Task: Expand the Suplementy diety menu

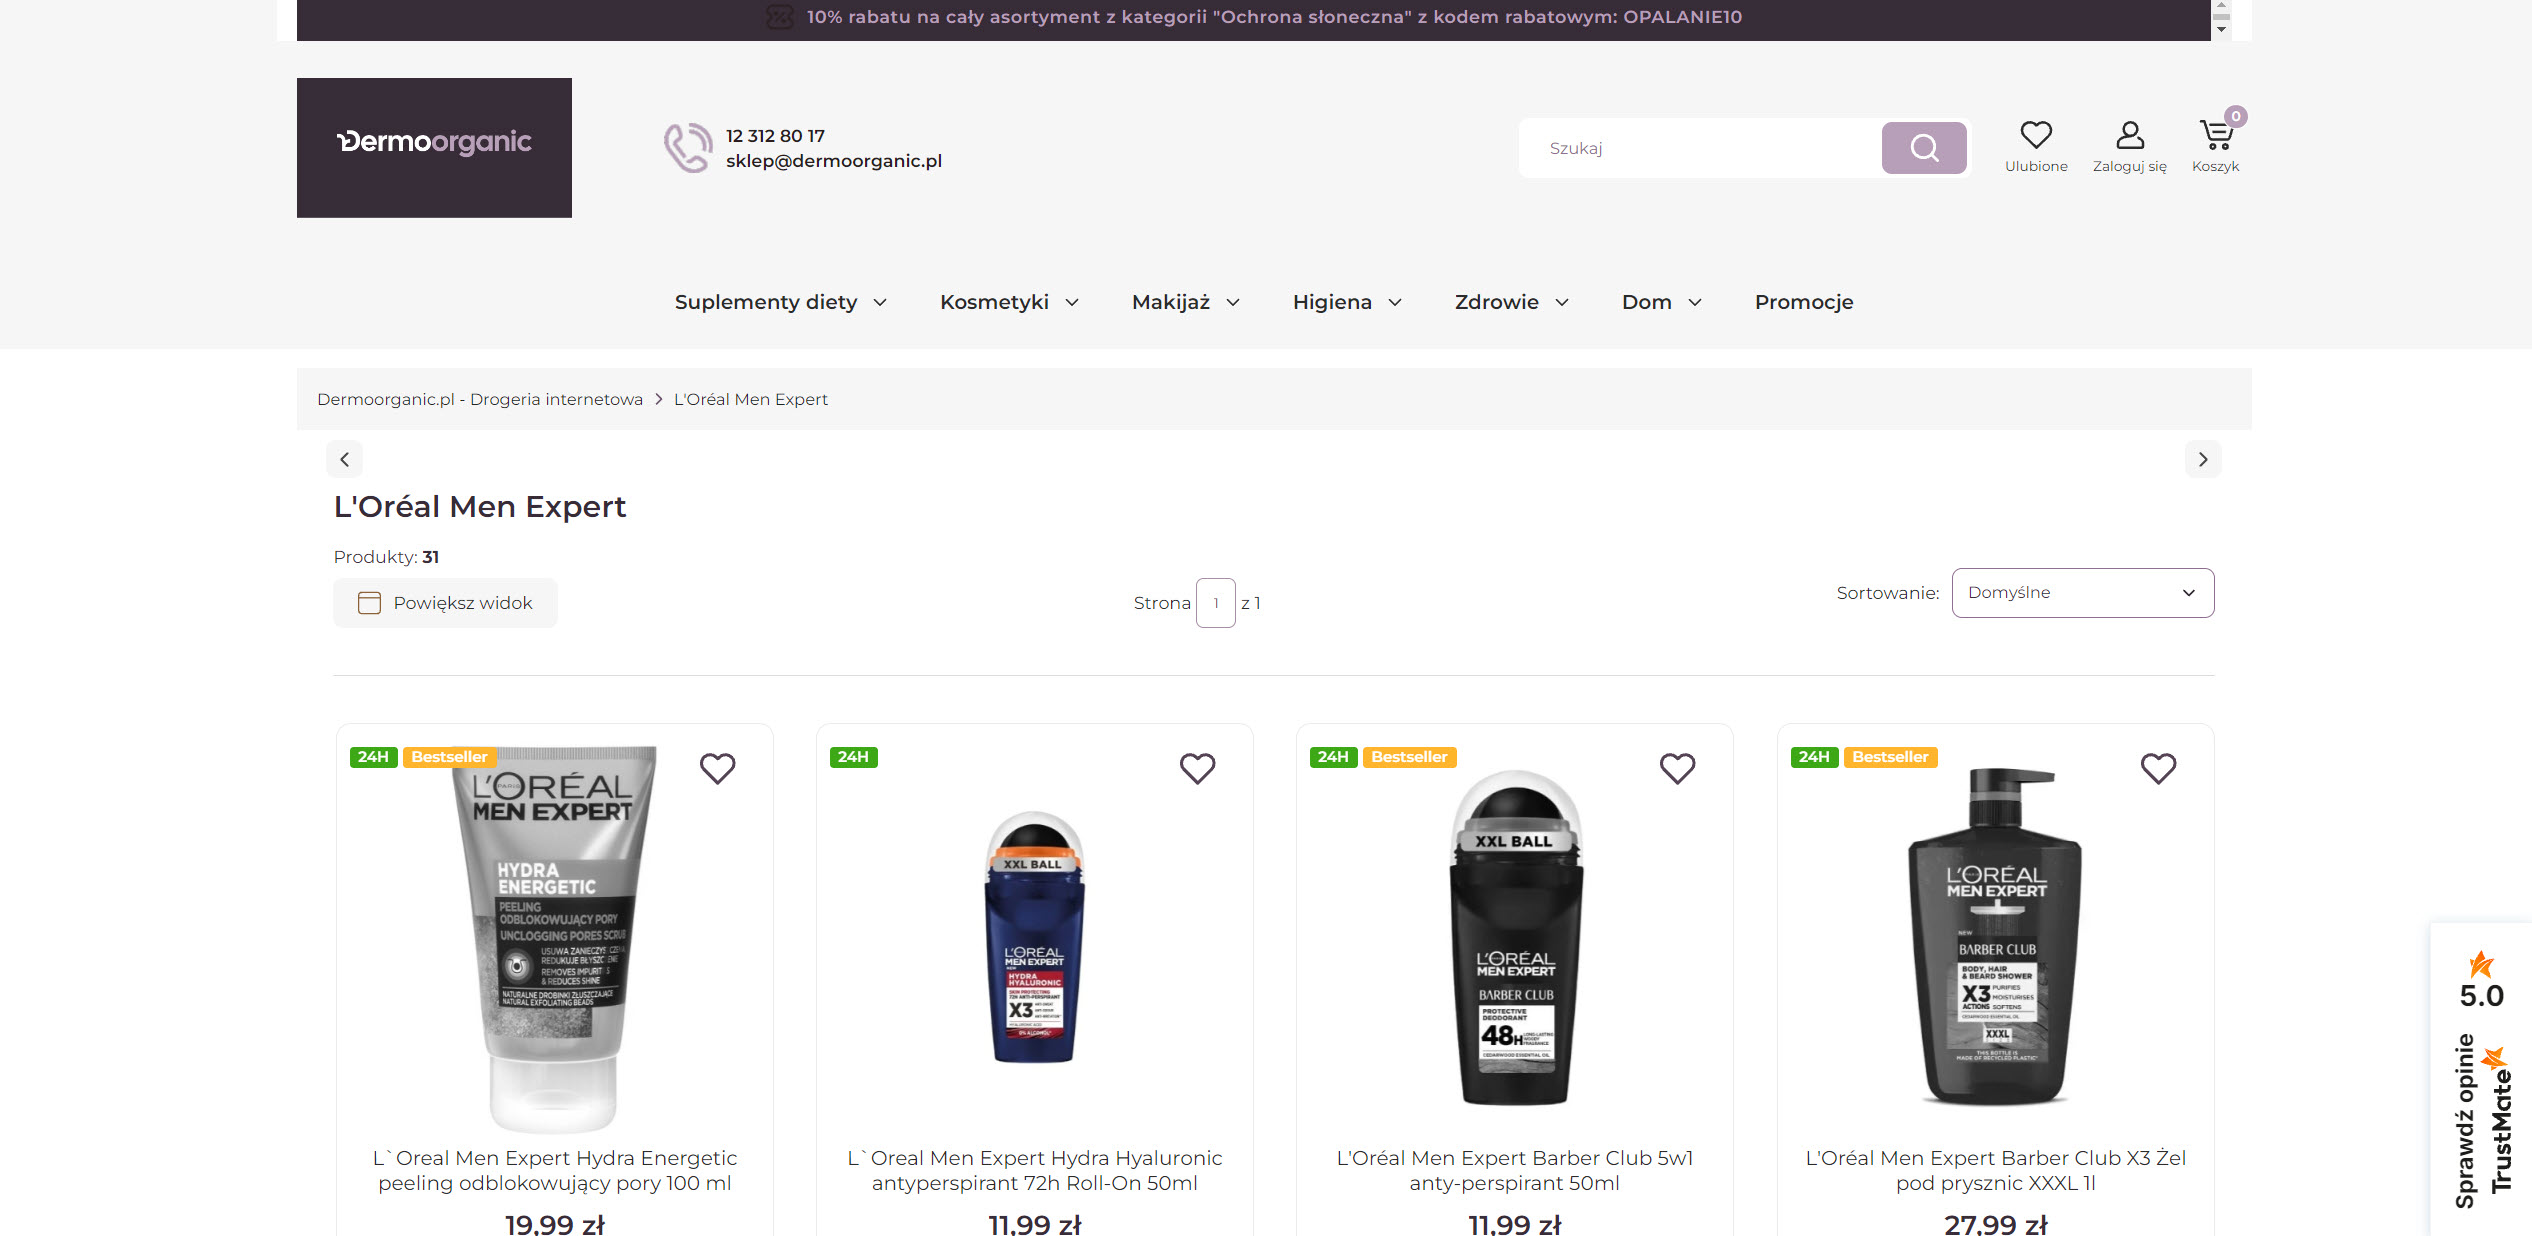Action: 780,302
